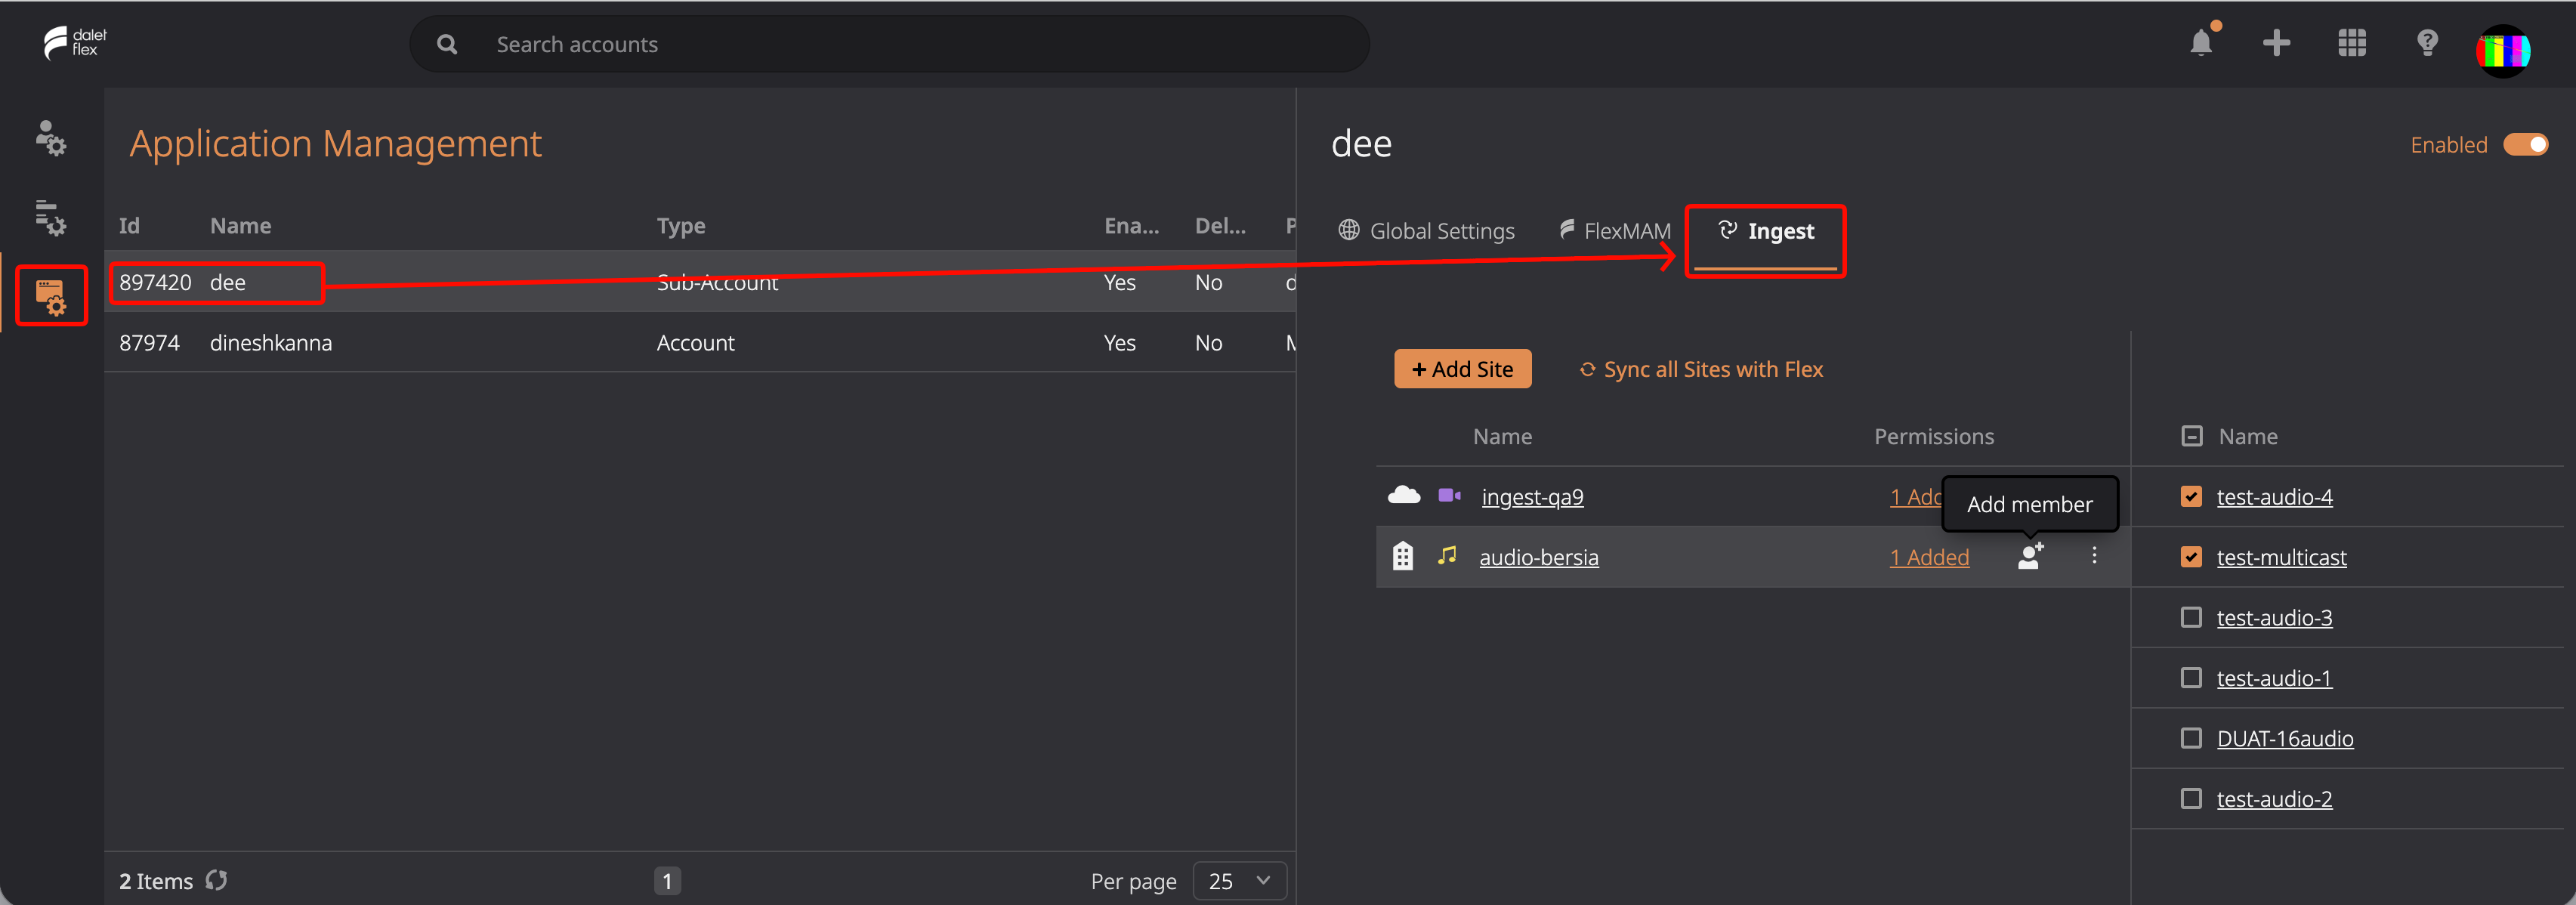Image resolution: width=2576 pixels, height=905 pixels.
Task: Click Sync all Sites with Flex
Action: point(1701,369)
